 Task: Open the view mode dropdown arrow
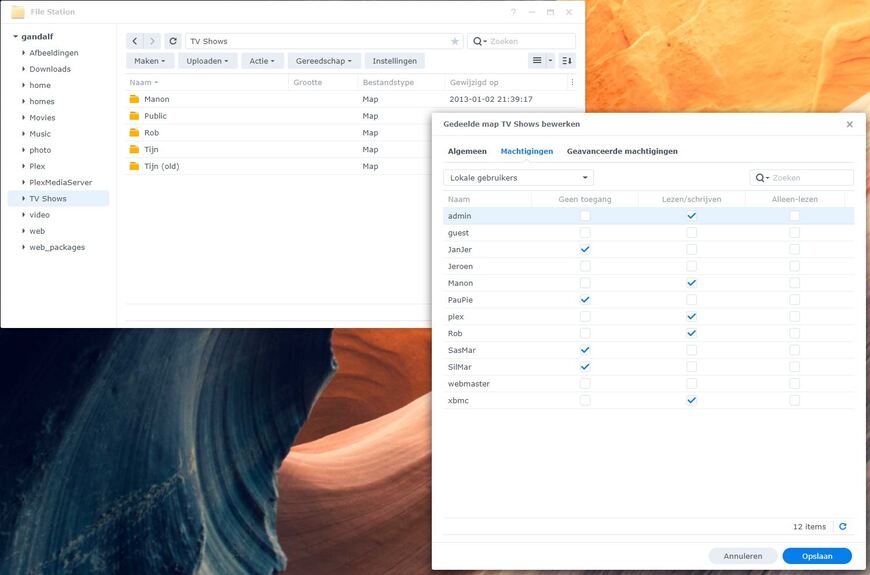(550, 60)
